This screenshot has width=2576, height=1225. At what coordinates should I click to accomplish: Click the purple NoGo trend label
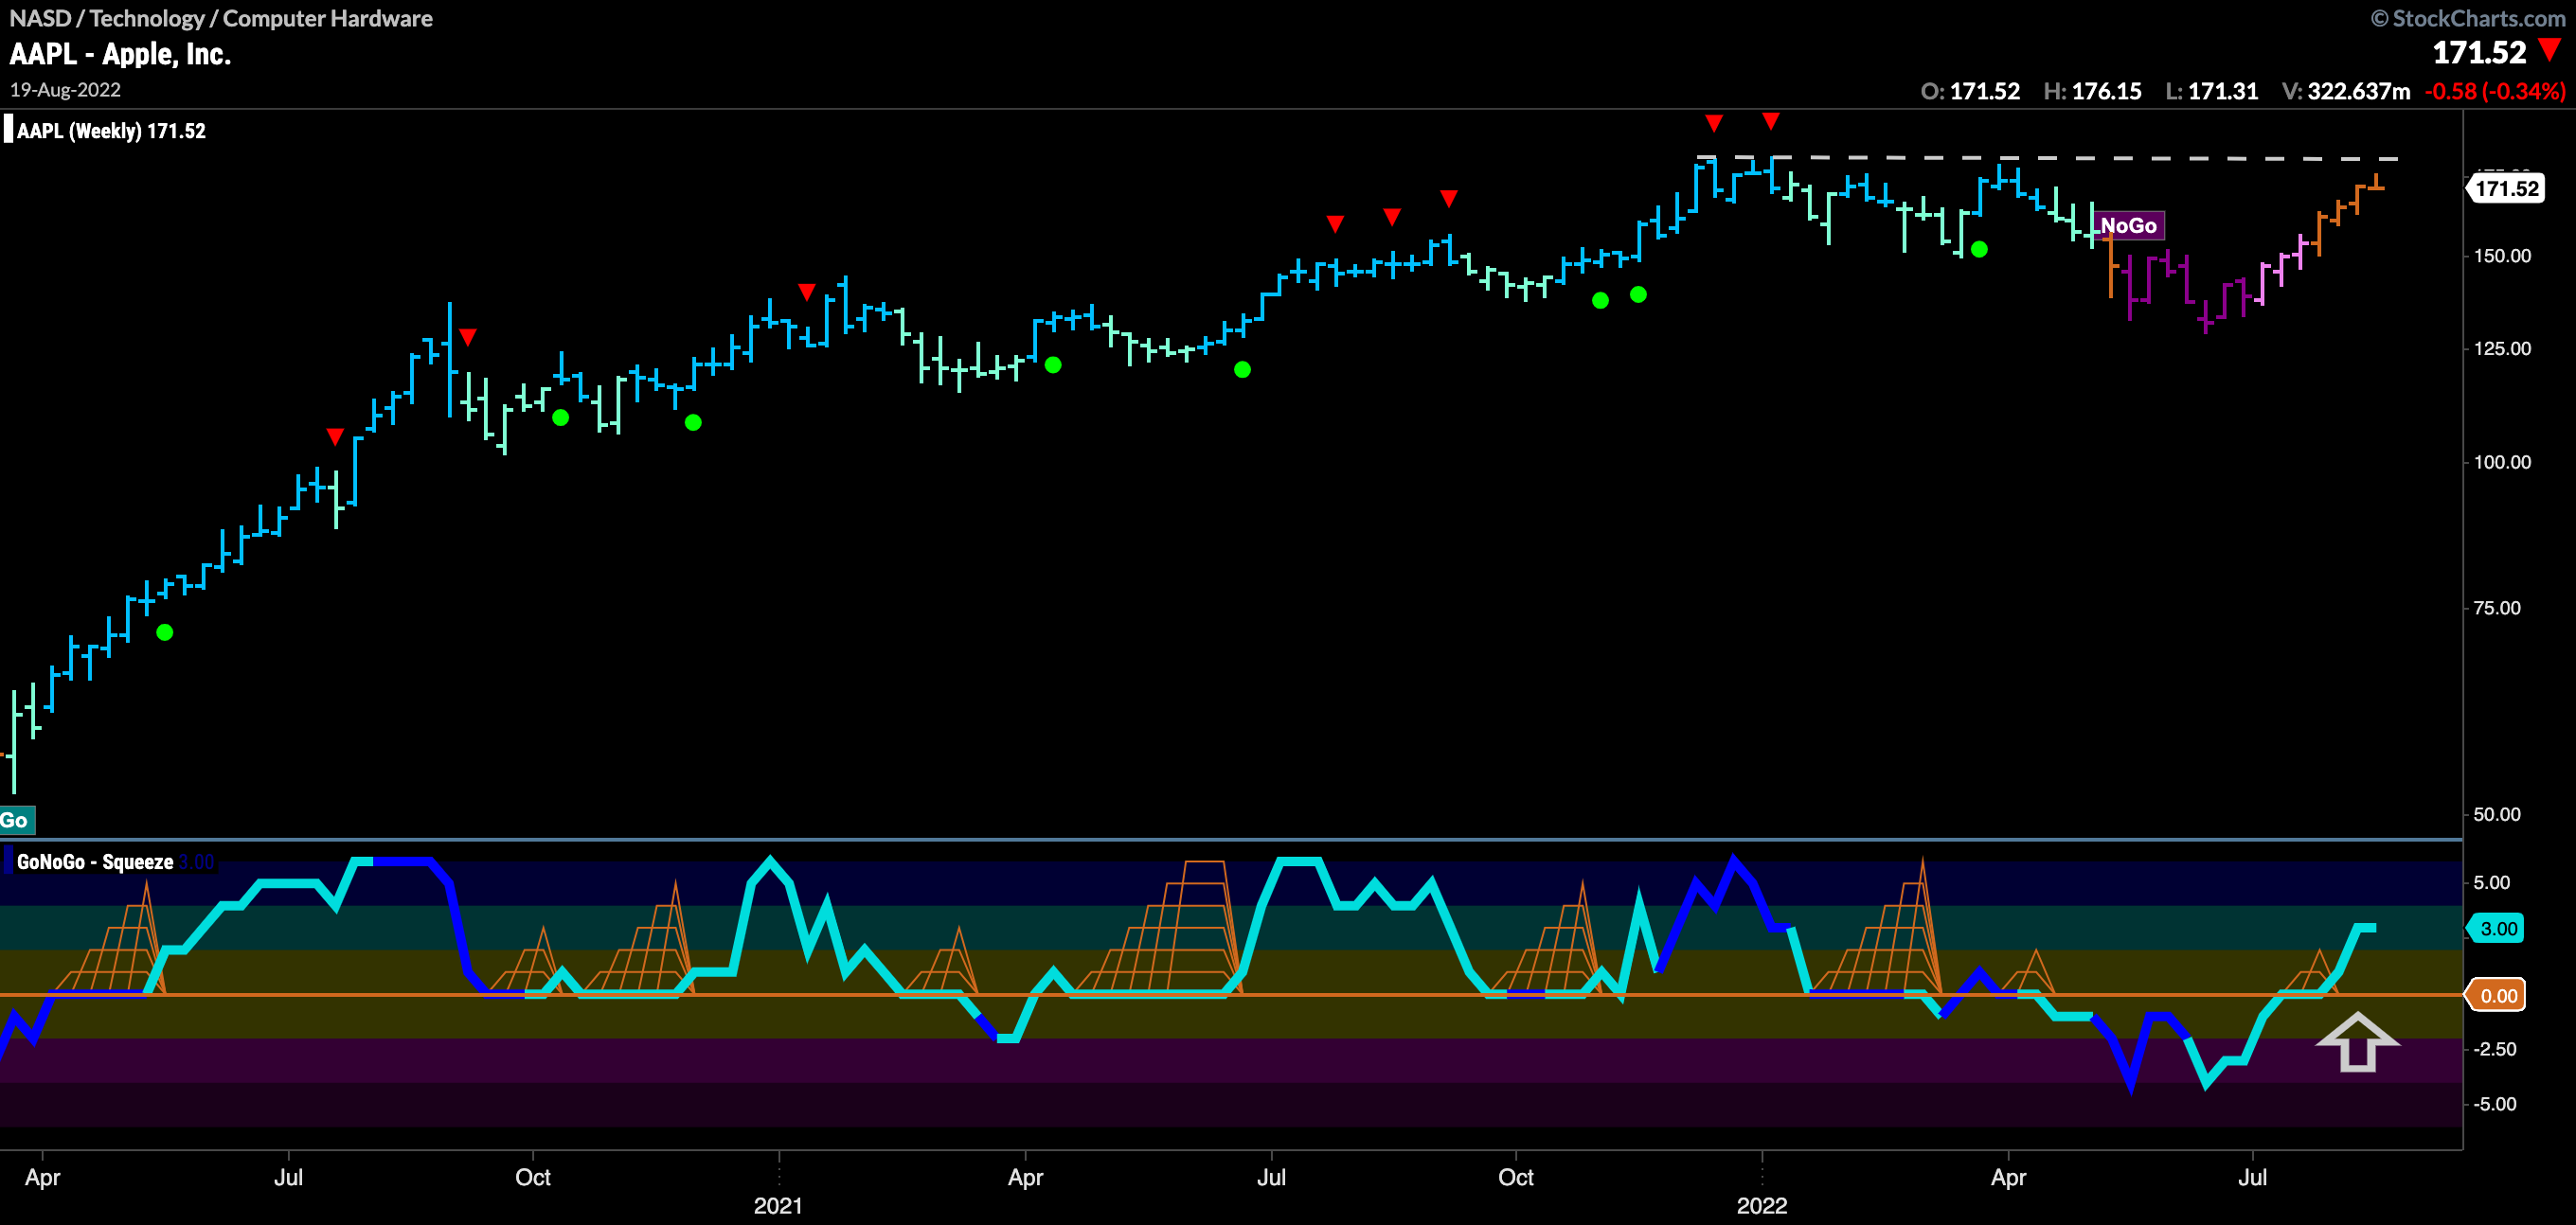pyautogui.click(x=2128, y=226)
